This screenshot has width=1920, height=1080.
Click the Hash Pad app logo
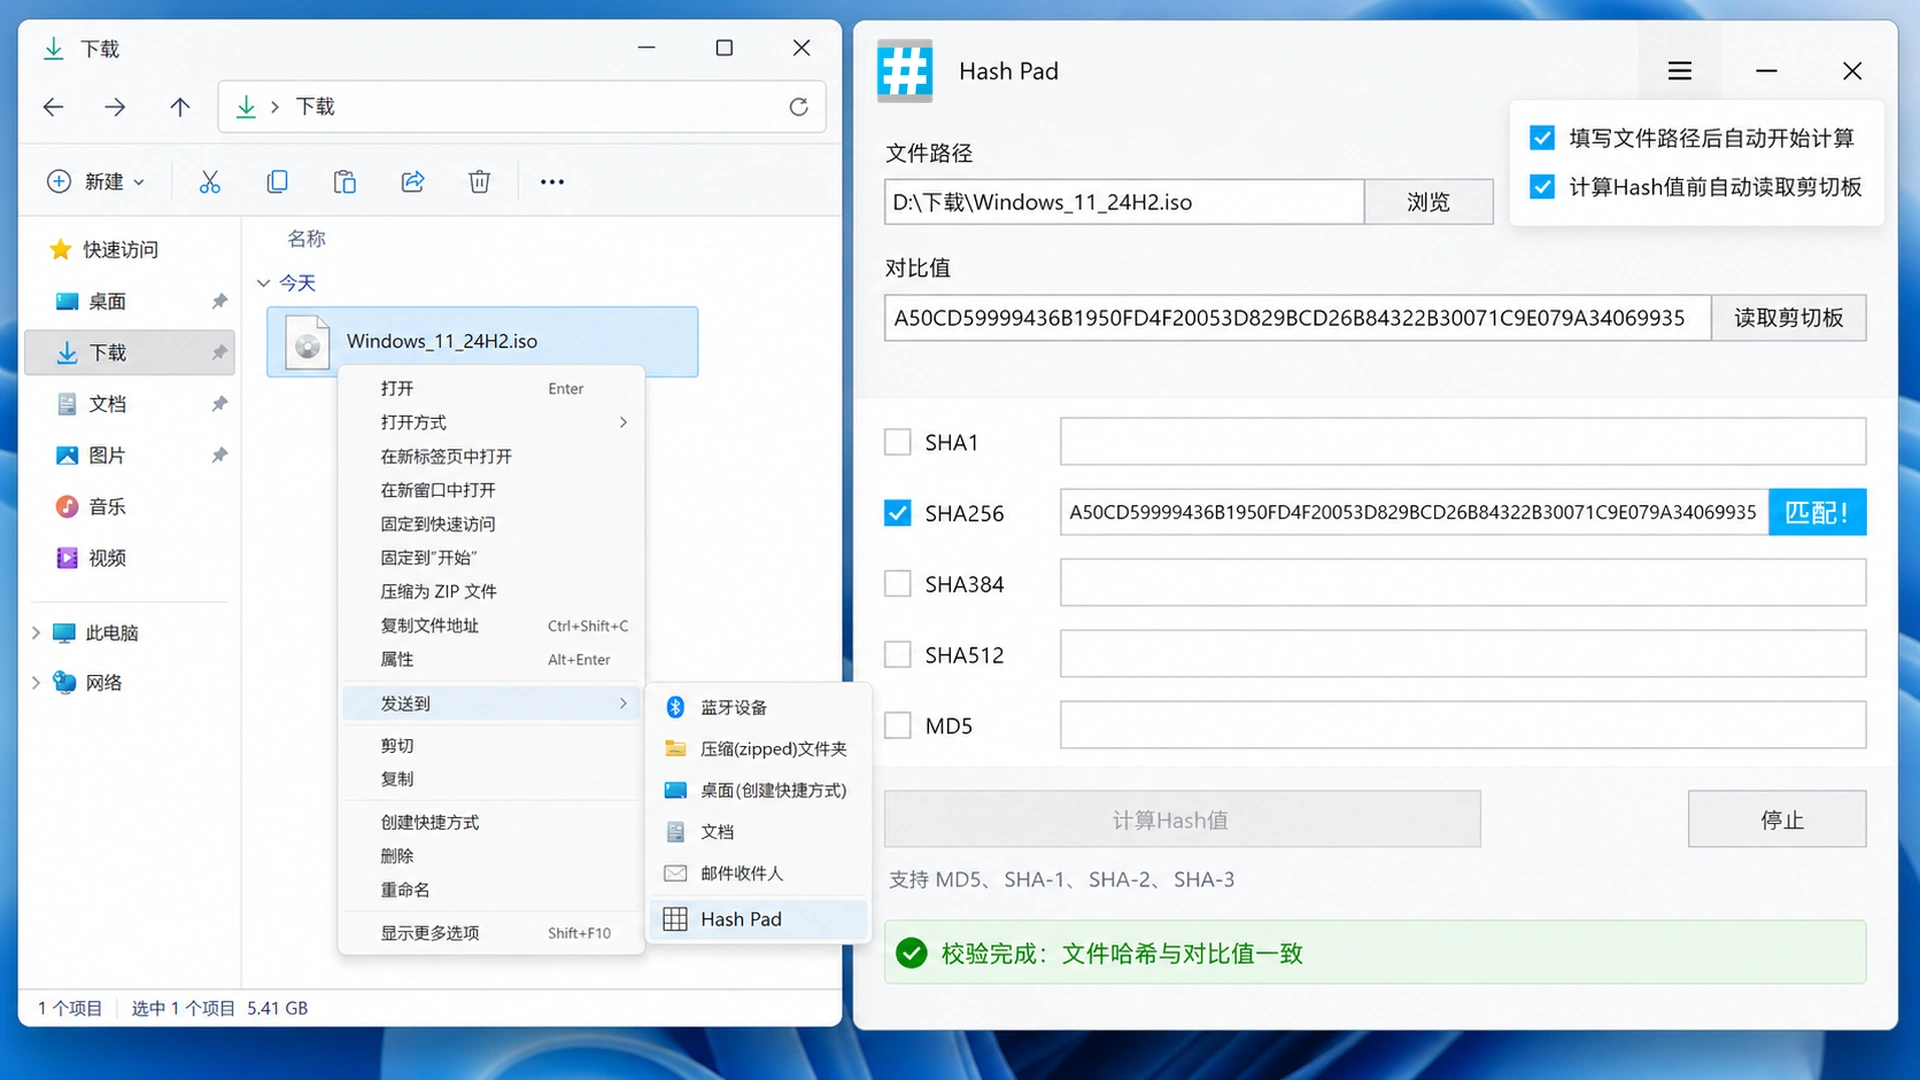click(905, 71)
